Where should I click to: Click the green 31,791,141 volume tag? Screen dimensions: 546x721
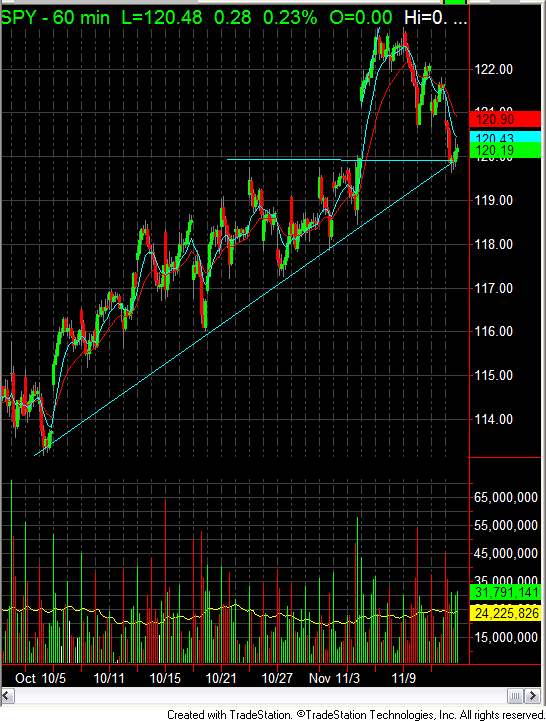506,592
